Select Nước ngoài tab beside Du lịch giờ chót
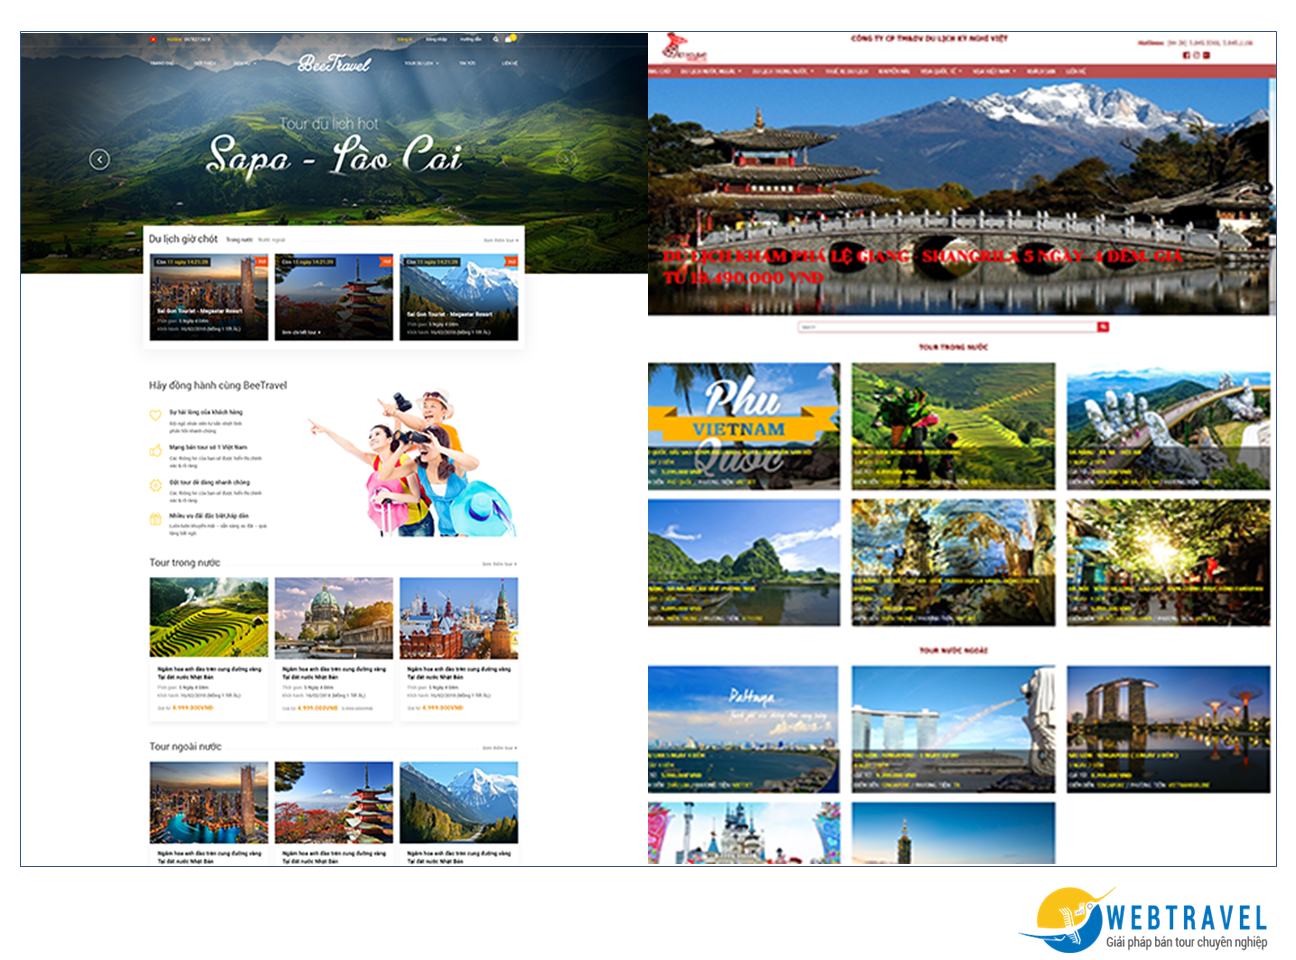Image resolution: width=1296 pixels, height=960 pixels. tap(272, 240)
